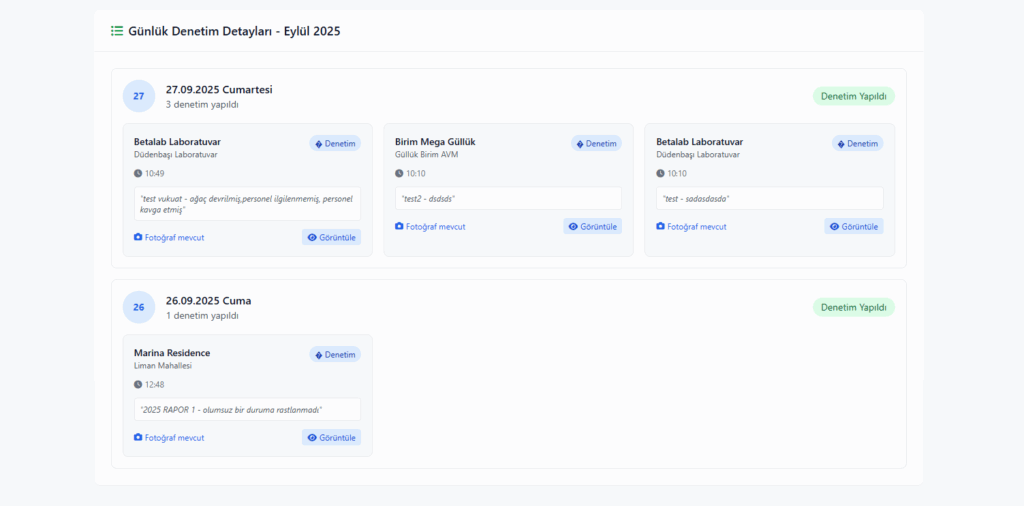Click the 27.09.2025 Cumartesi date heading

pyautogui.click(x=219, y=89)
